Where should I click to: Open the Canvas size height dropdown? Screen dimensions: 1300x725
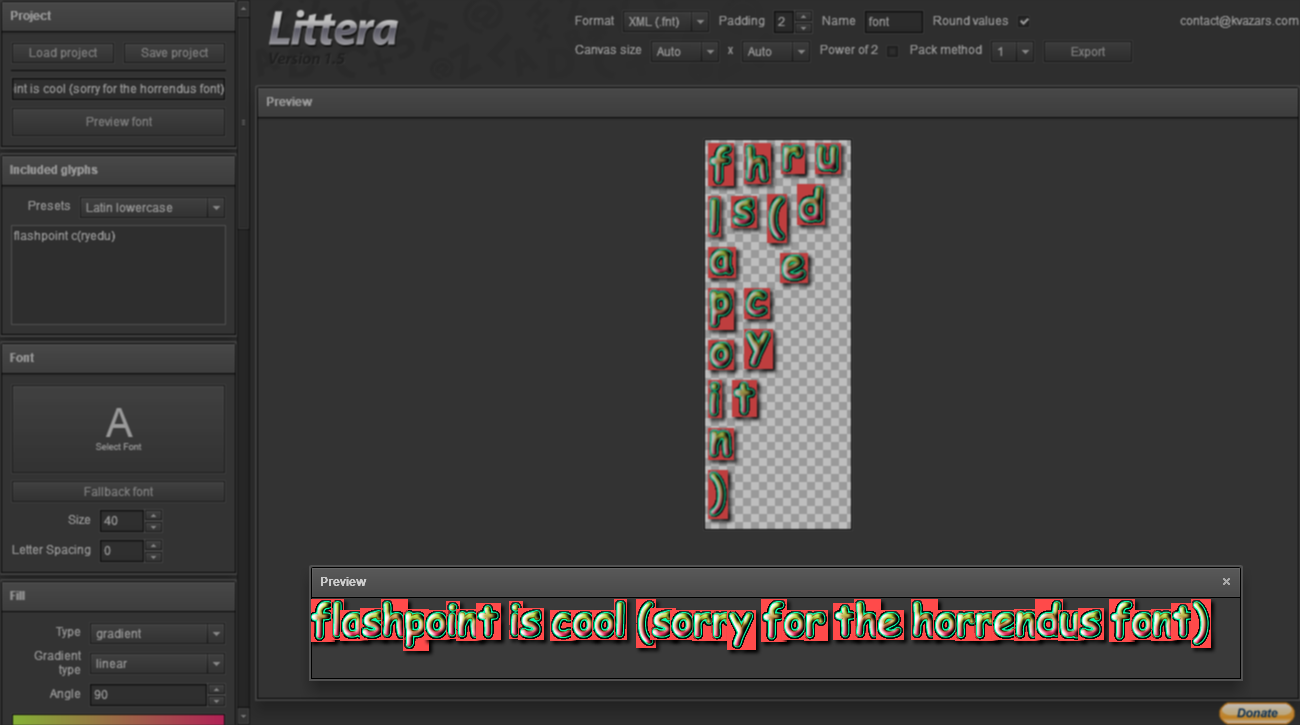pos(776,51)
